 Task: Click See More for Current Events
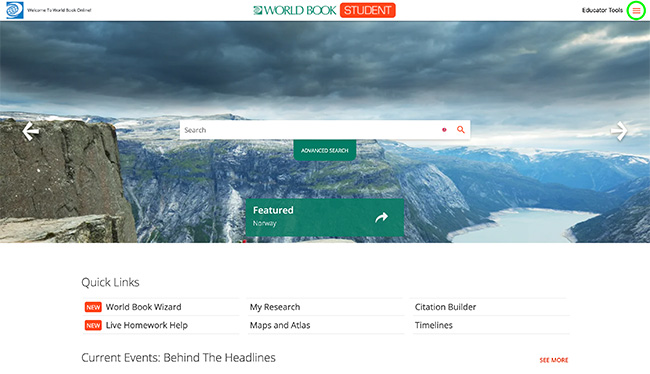coord(554,360)
